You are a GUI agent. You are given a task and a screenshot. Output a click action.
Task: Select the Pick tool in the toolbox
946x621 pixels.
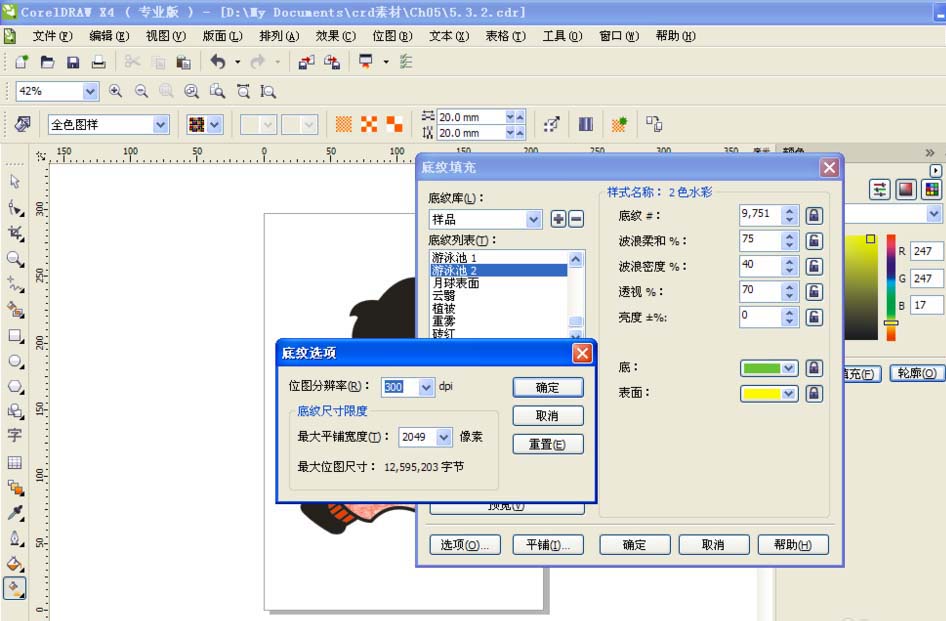coord(14,182)
